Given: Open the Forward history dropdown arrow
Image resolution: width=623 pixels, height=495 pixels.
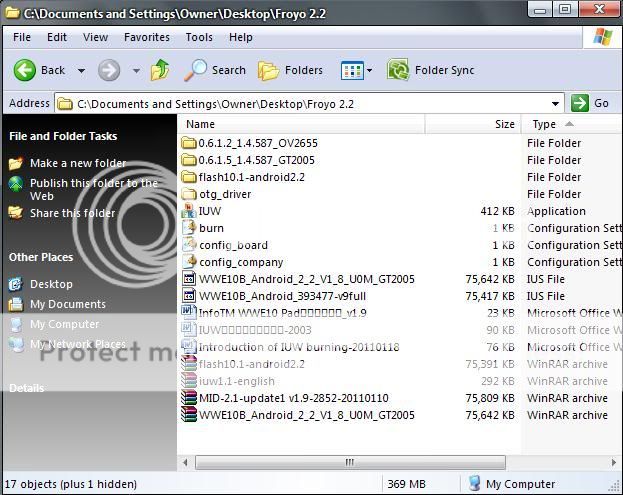Looking at the screenshot, I should [x=136, y=71].
